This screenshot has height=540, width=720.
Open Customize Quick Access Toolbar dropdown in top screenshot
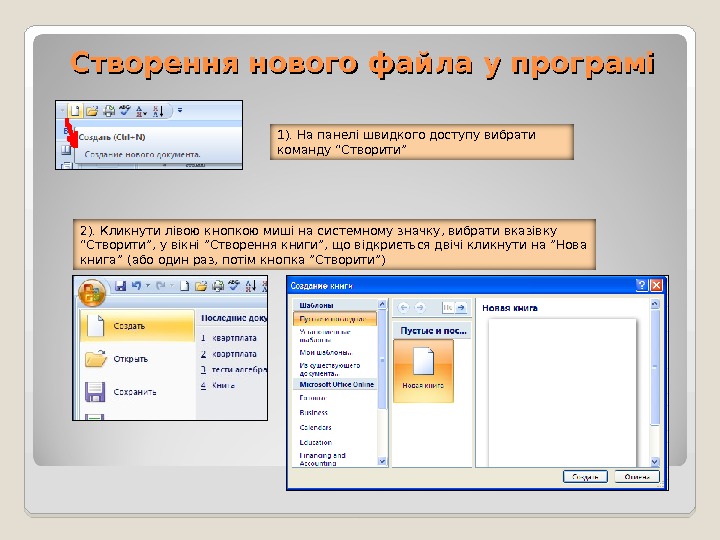(x=180, y=110)
